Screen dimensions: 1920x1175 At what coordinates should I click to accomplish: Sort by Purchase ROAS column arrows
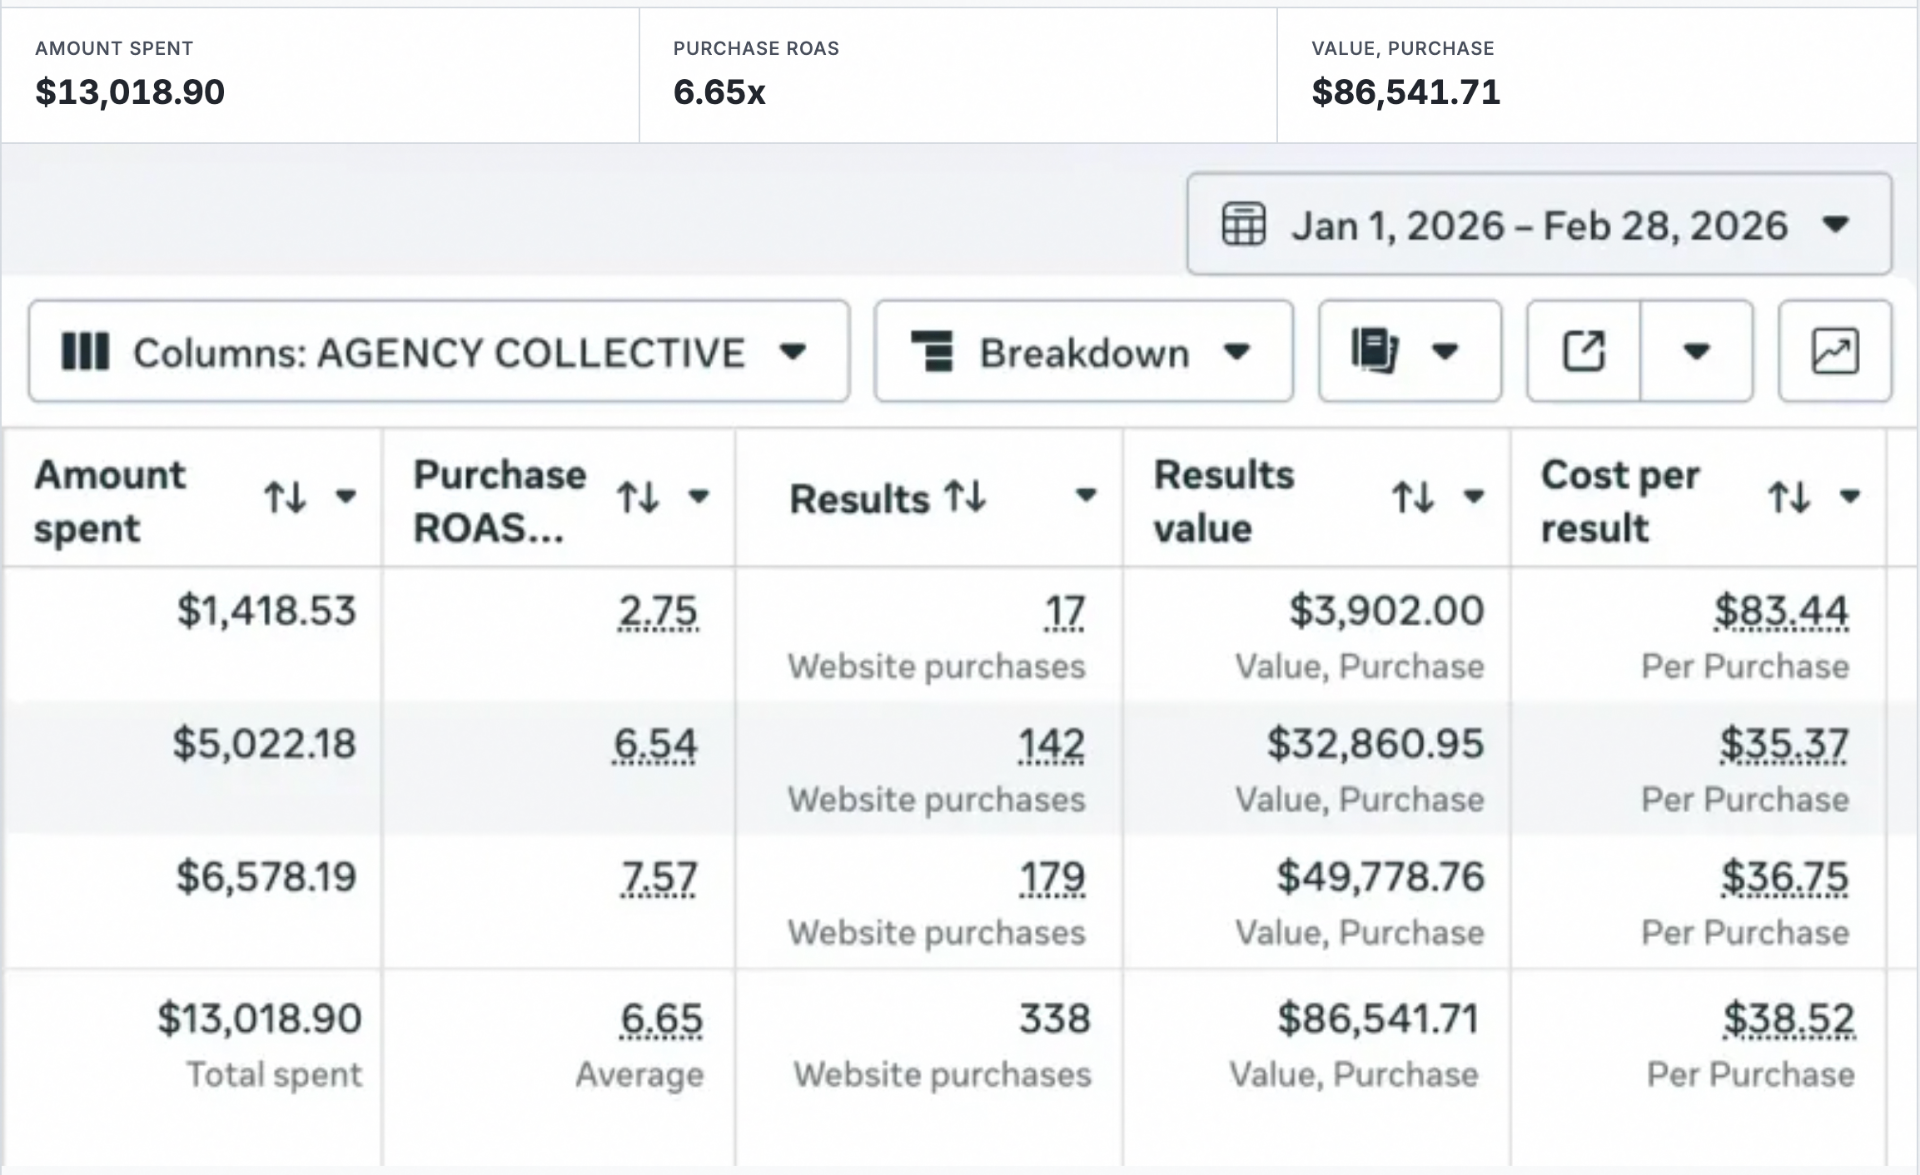point(638,496)
